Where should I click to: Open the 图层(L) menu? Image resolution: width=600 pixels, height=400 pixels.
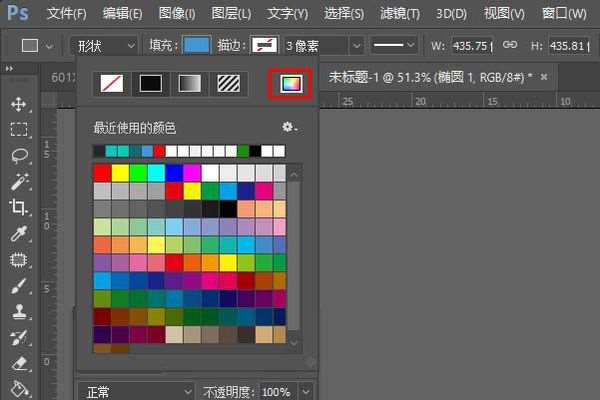[x=232, y=14]
